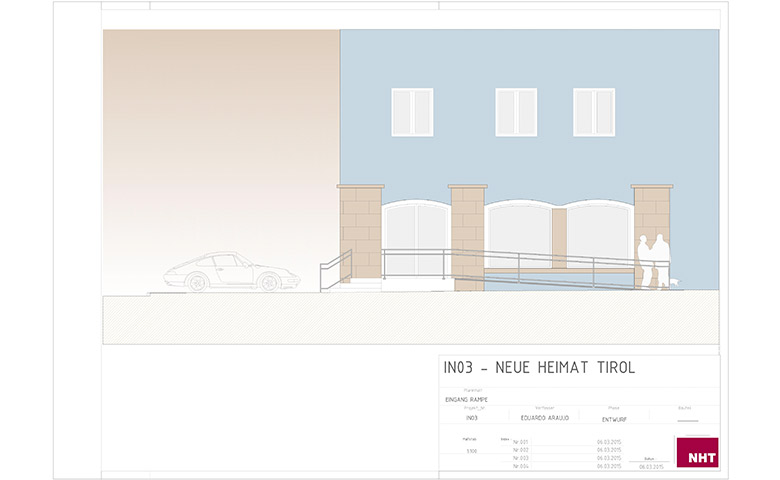Click the red NHT logo

pos(697,453)
